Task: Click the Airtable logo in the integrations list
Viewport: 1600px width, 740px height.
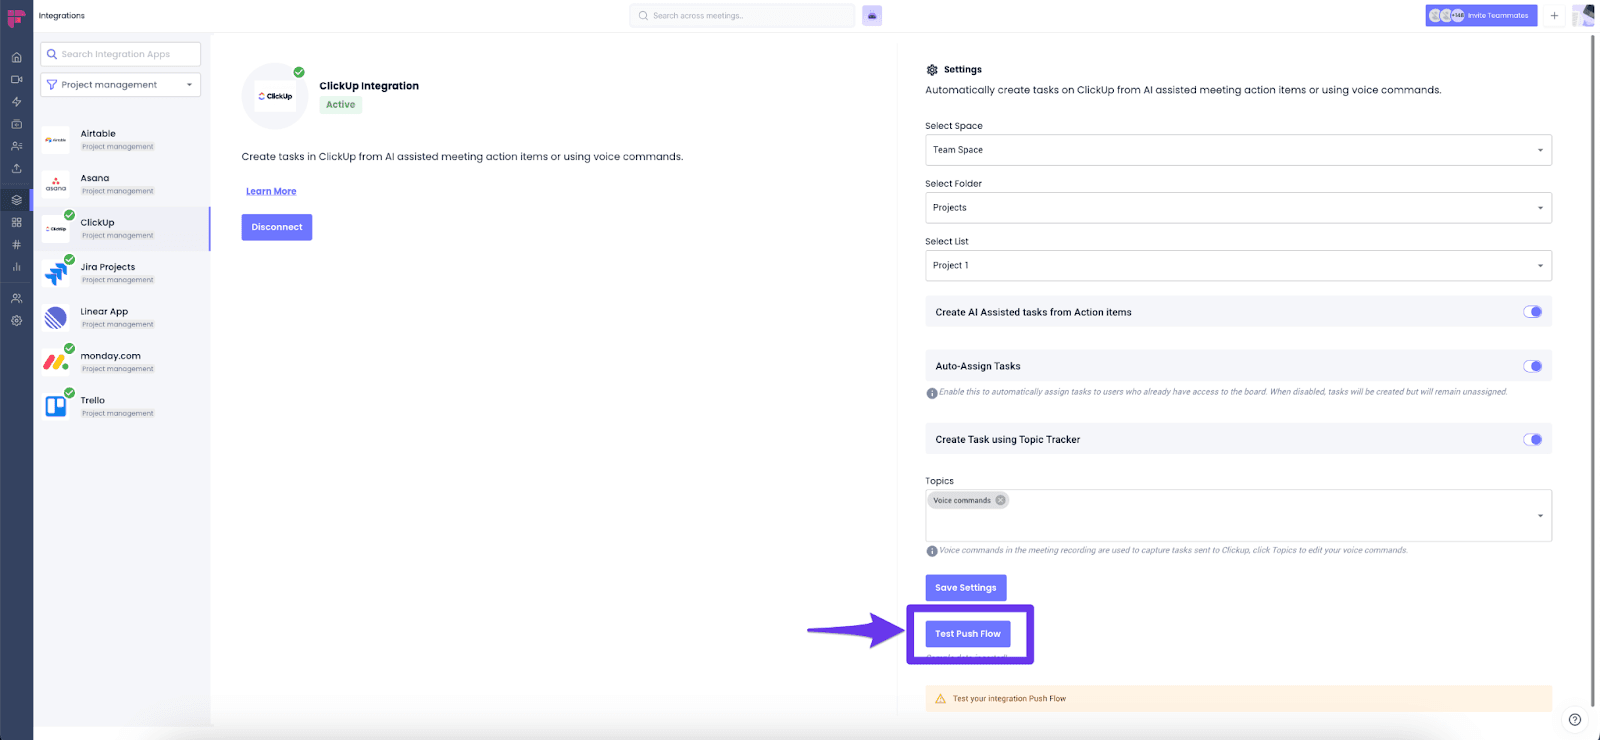Action: point(56,140)
